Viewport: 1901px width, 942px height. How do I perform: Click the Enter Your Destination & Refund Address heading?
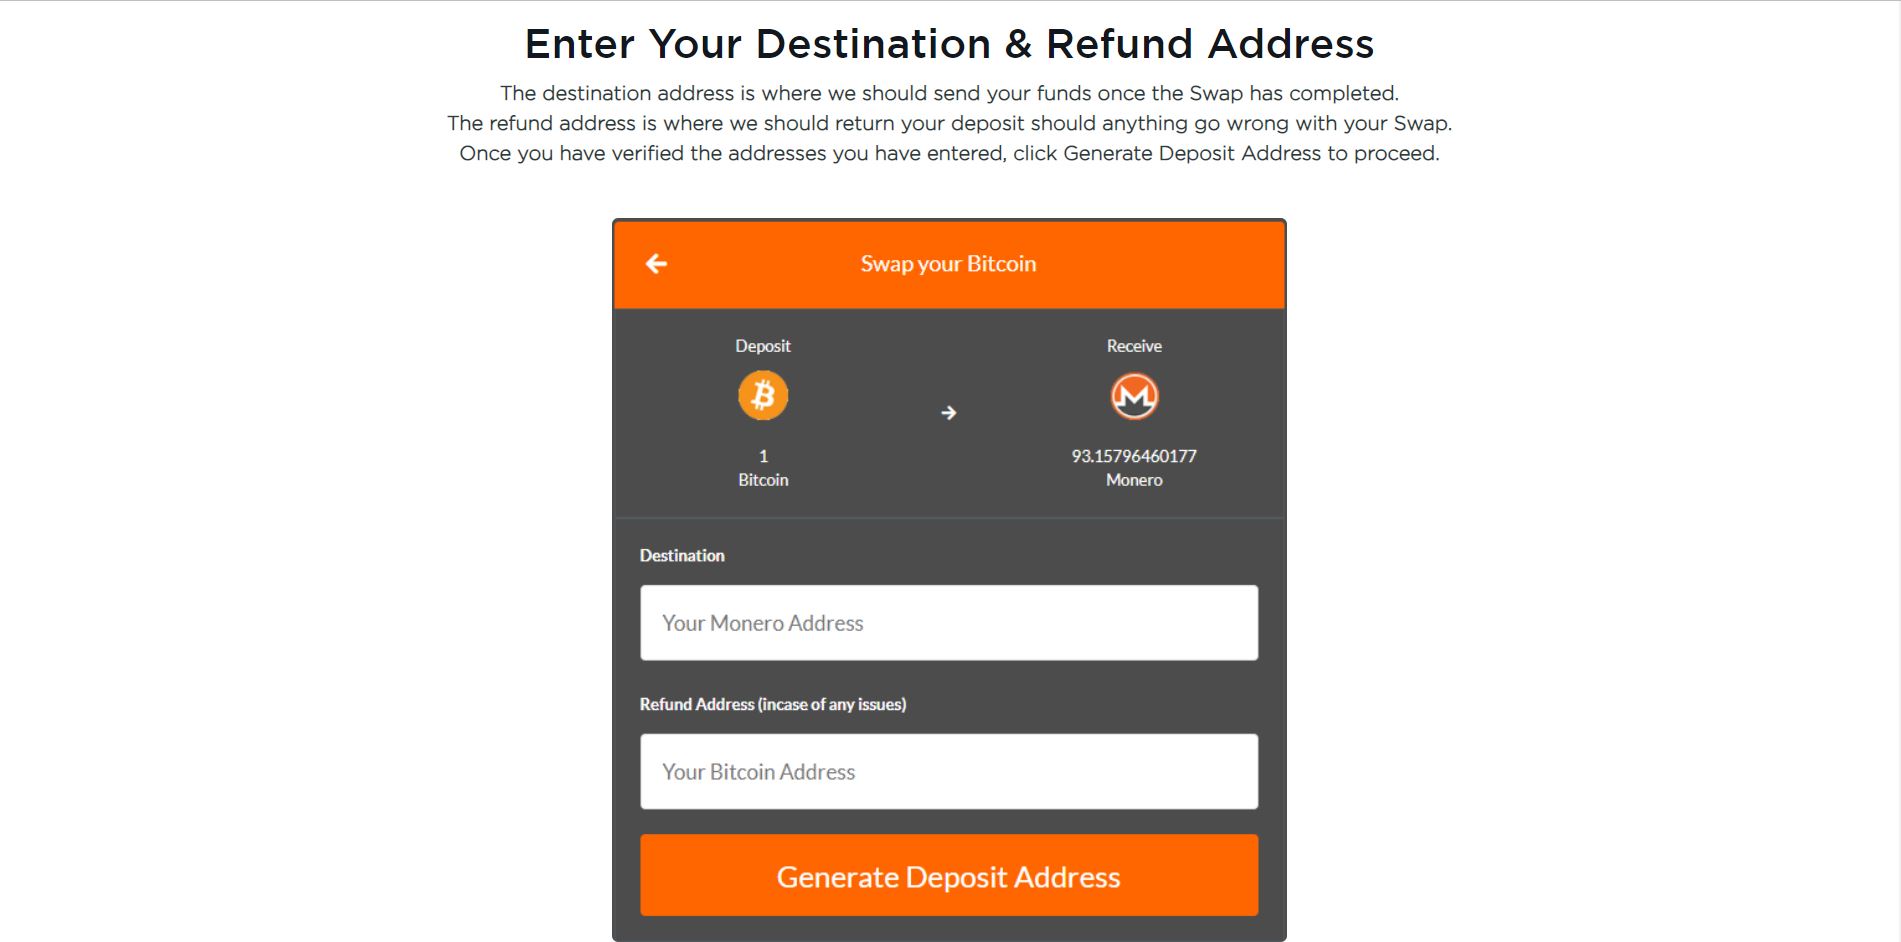pyautogui.click(x=950, y=44)
